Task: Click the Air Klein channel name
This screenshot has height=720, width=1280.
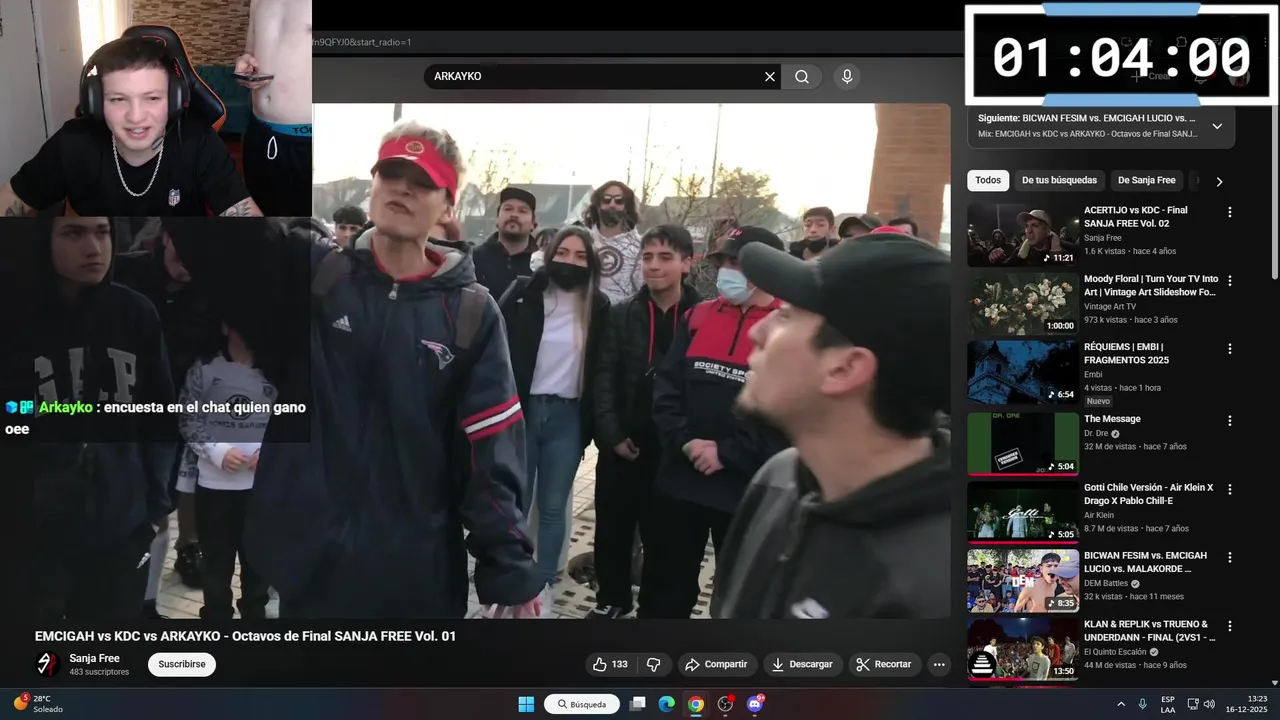Action: tap(1098, 515)
